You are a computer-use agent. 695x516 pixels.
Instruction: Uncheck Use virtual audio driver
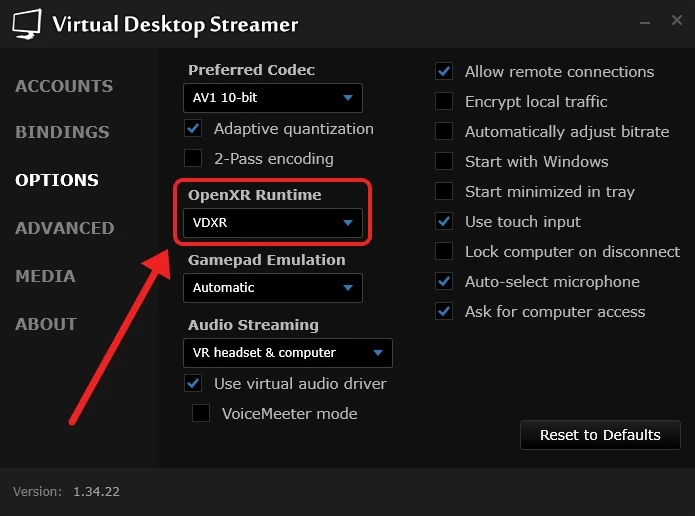[x=193, y=383]
